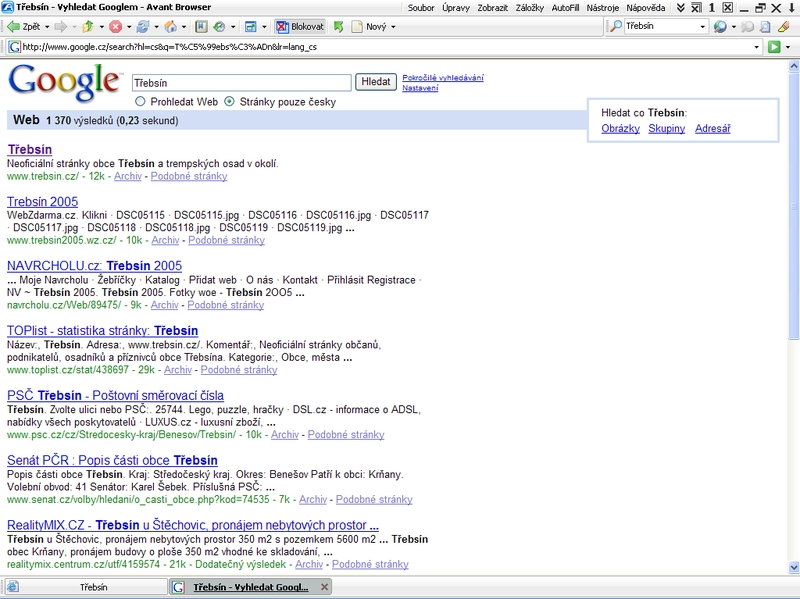Open the Obrázky search link
This screenshot has width=800, height=599.
click(x=620, y=129)
